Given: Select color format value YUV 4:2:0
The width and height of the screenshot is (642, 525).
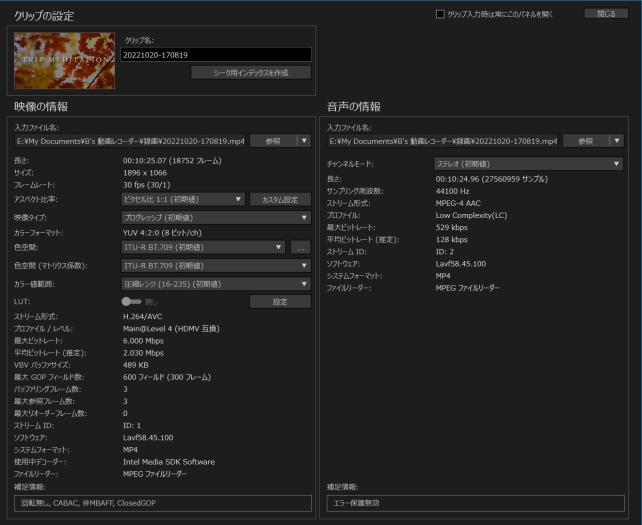Looking at the screenshot, I should [162, 233].
